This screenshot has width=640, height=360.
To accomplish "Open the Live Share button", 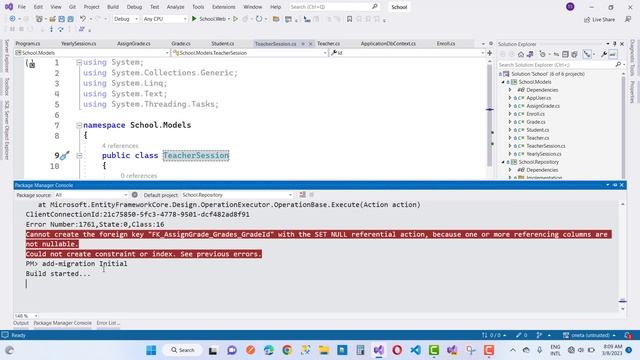I will pyautogui.click(x=599, y=19).
